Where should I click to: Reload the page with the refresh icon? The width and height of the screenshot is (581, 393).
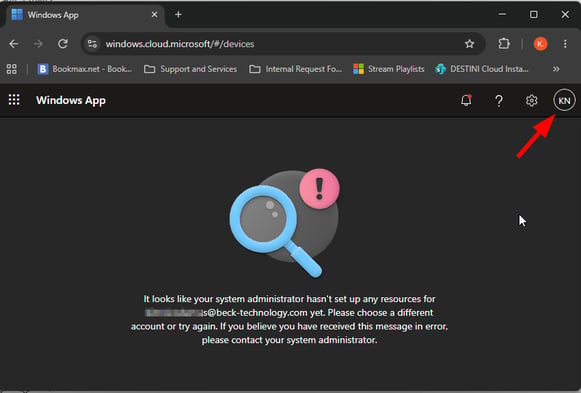[x=63, y=44]
